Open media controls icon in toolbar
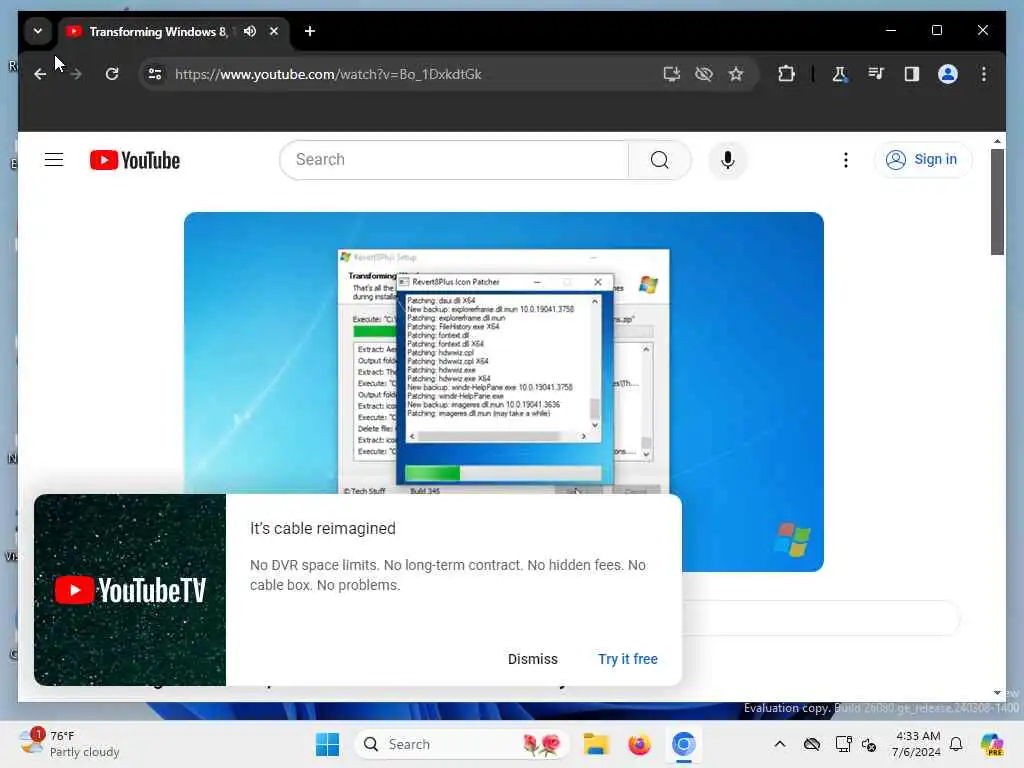Screen dimensions: 1024x768 coord(876,74)
